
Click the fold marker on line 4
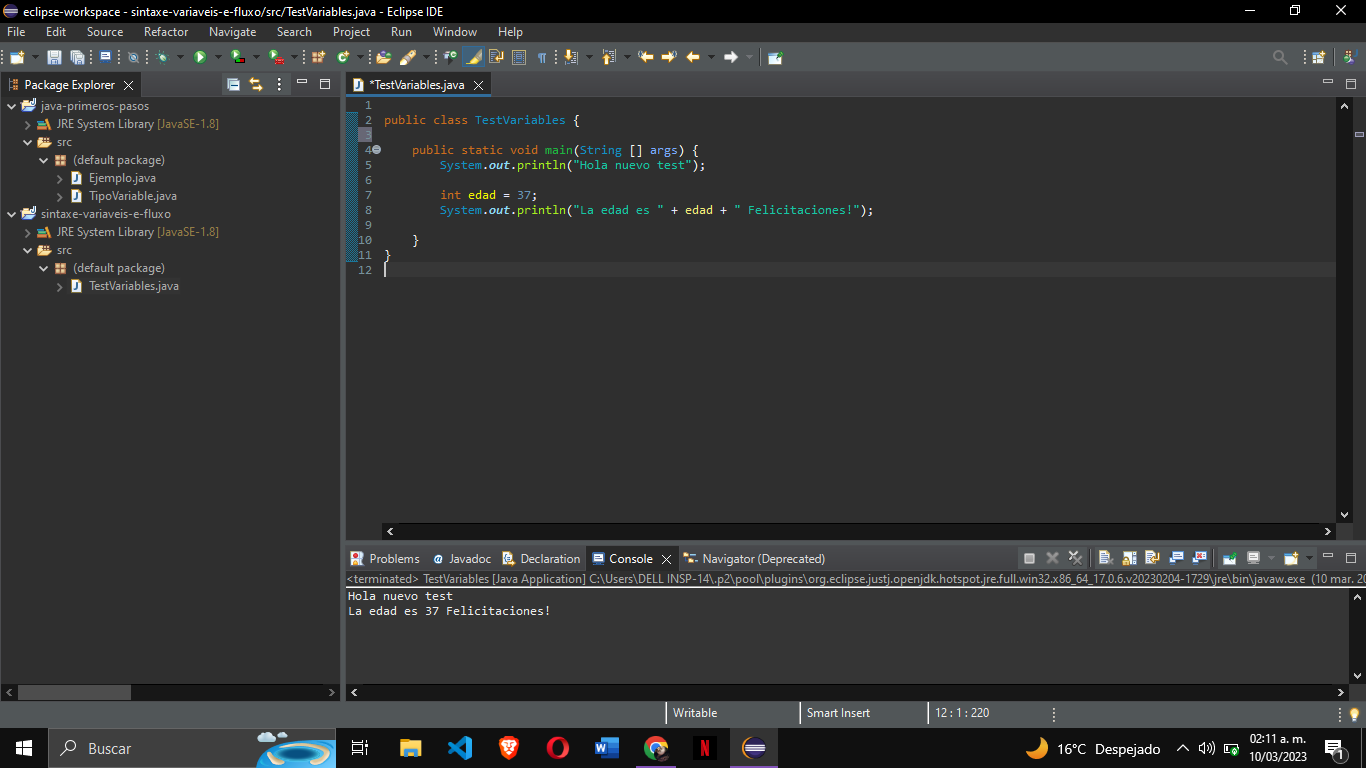tap(377, 150)
